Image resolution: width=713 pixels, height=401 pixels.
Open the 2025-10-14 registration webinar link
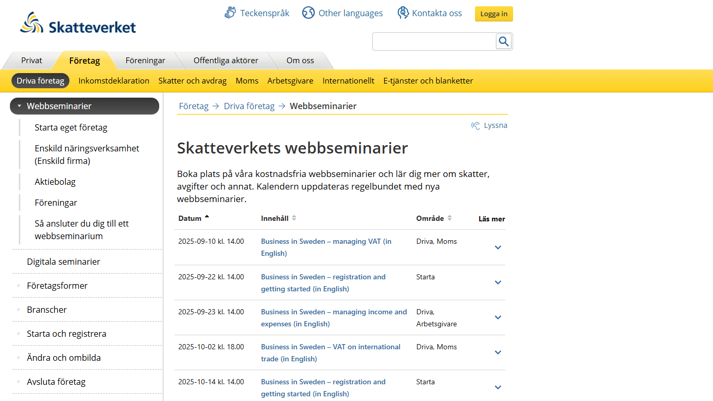(323, 388)
